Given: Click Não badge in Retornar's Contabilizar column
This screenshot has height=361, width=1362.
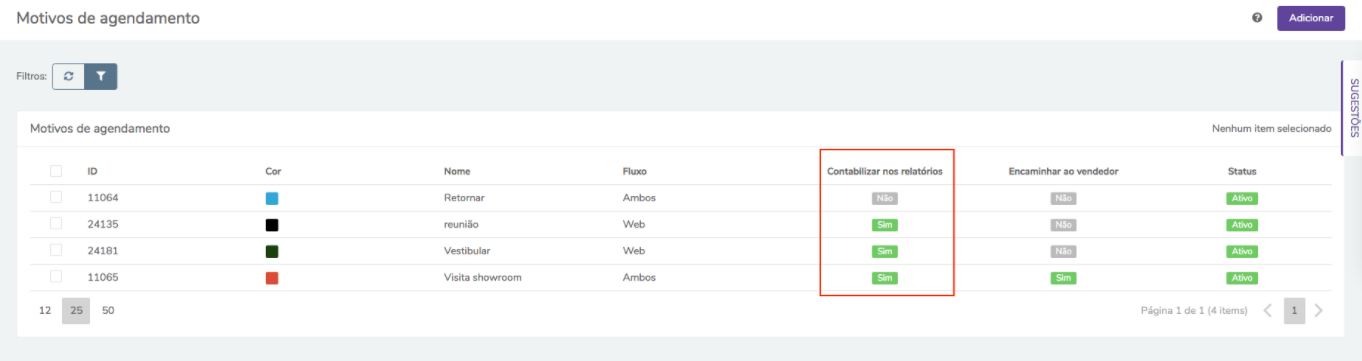Looking at the screenshot, I should 884,198.
